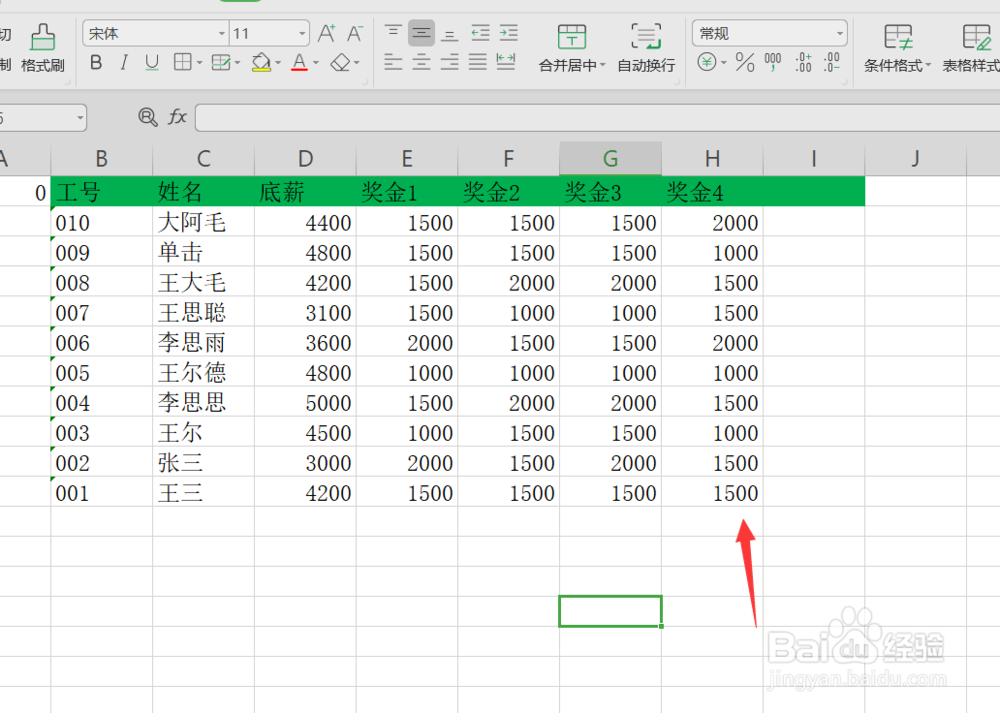Click the fx insert function icon
The width and height of the screenshot is (1000, 713).
click(177, 117)
